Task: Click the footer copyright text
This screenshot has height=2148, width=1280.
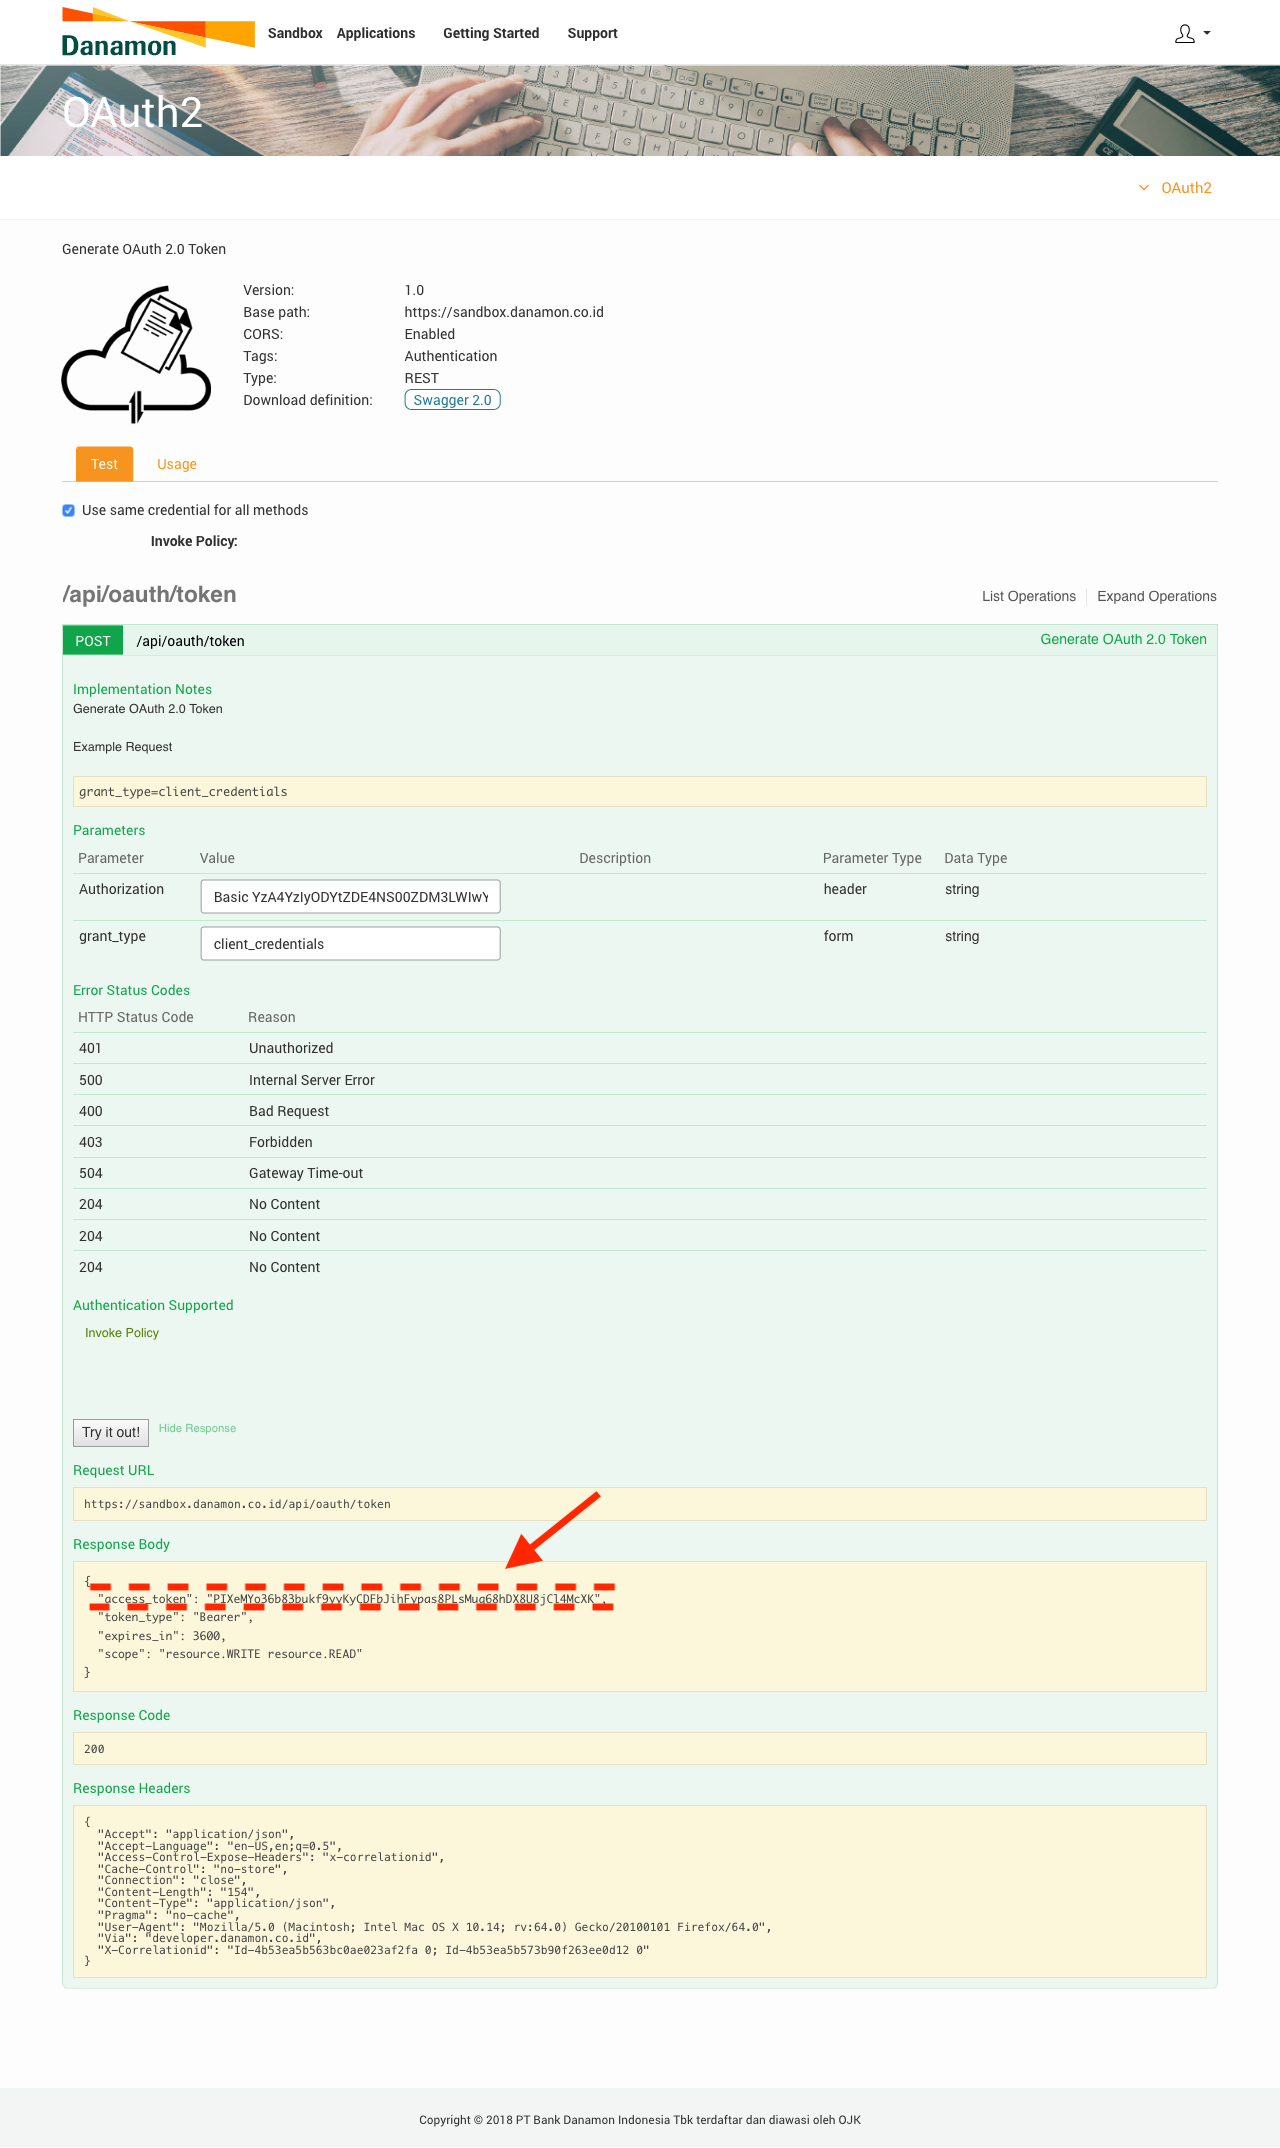Action: coord(640,2120)
